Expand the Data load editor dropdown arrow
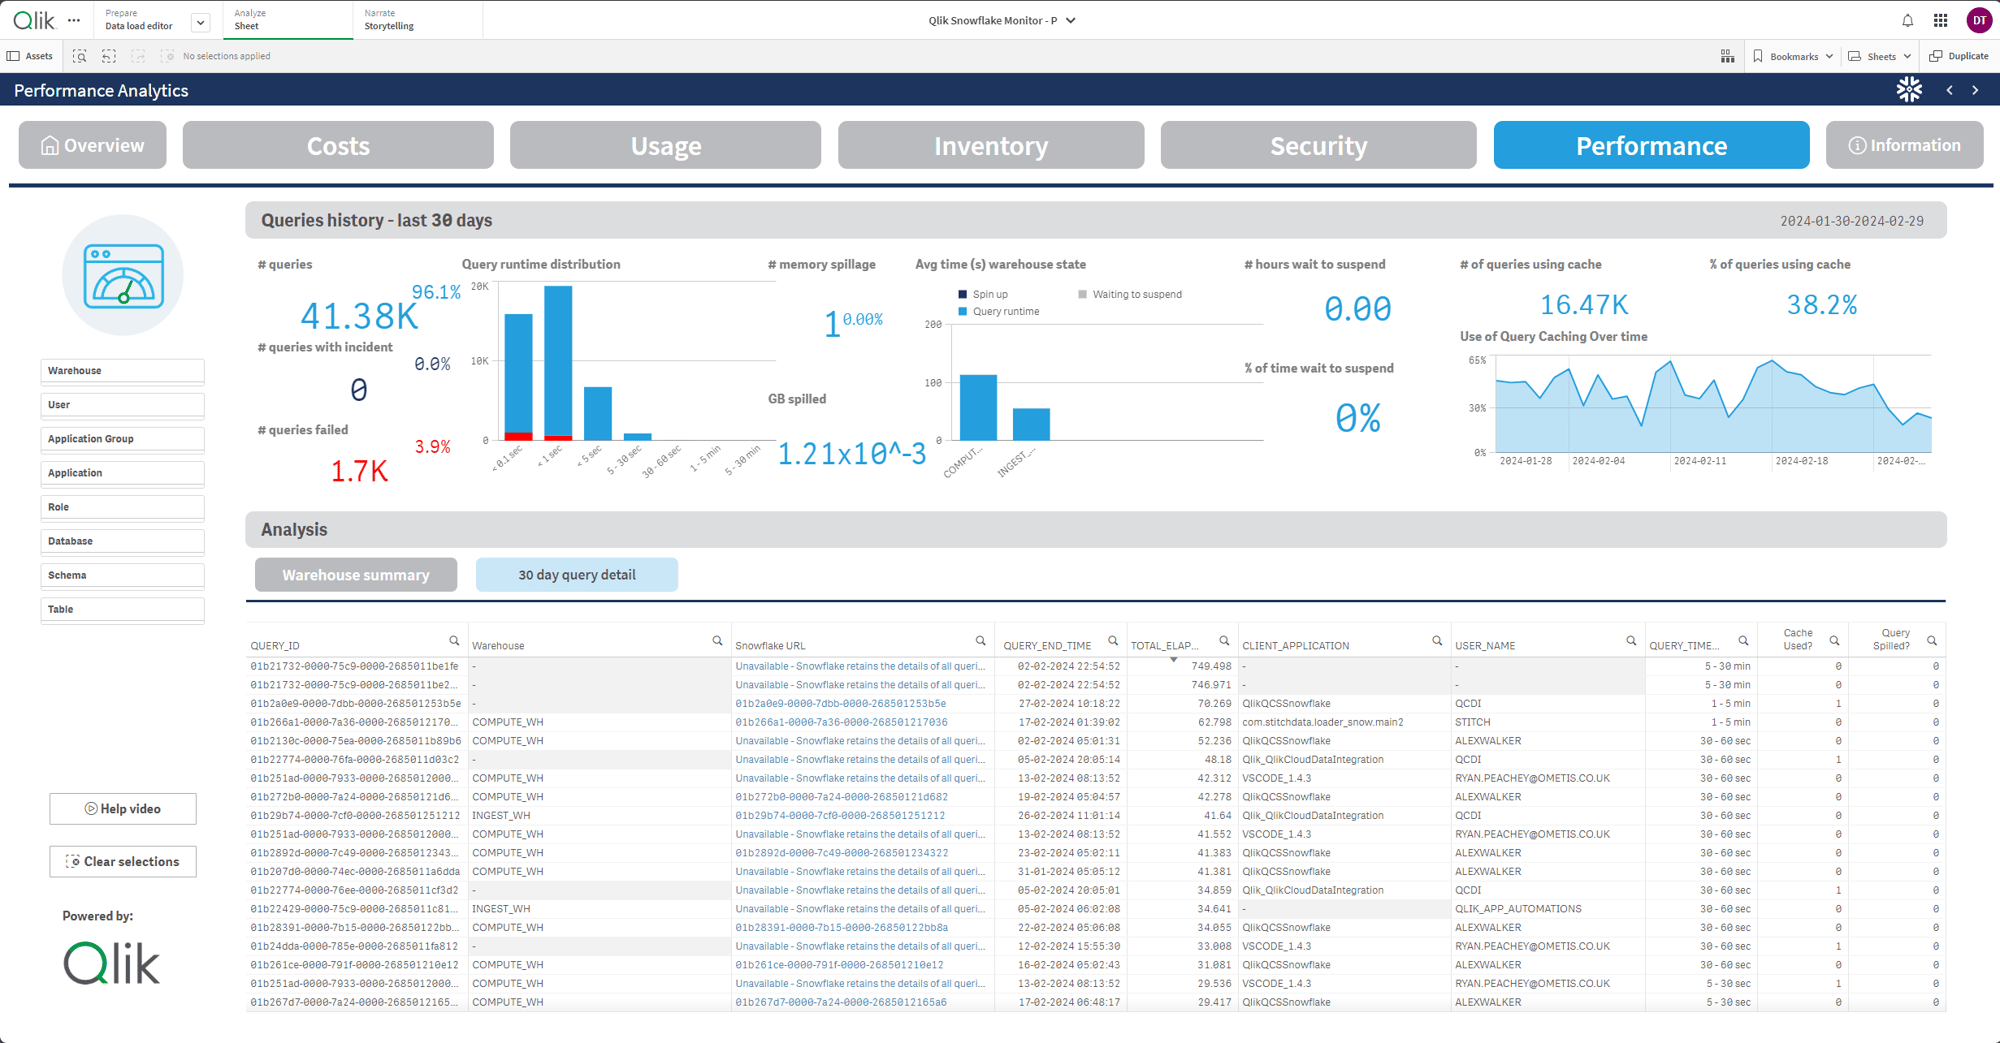This screenshot has width=2000, height=1043. point(200,21)
